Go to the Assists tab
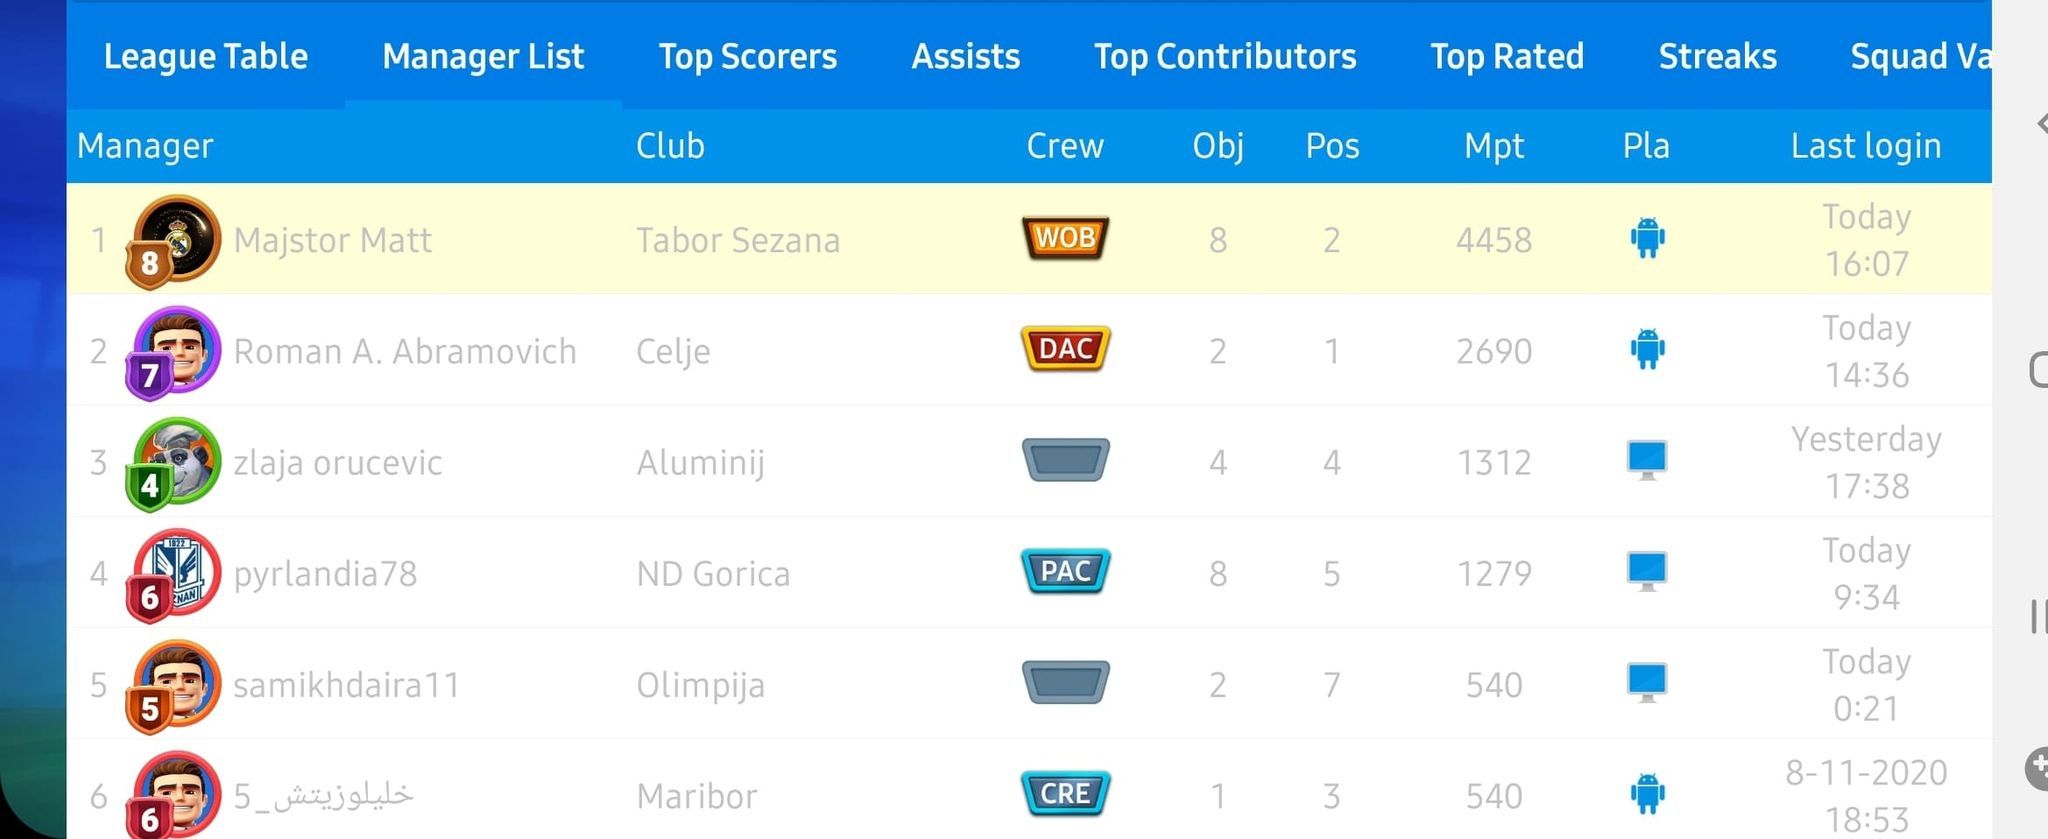 pyautogui.click(x=966, y=56)
